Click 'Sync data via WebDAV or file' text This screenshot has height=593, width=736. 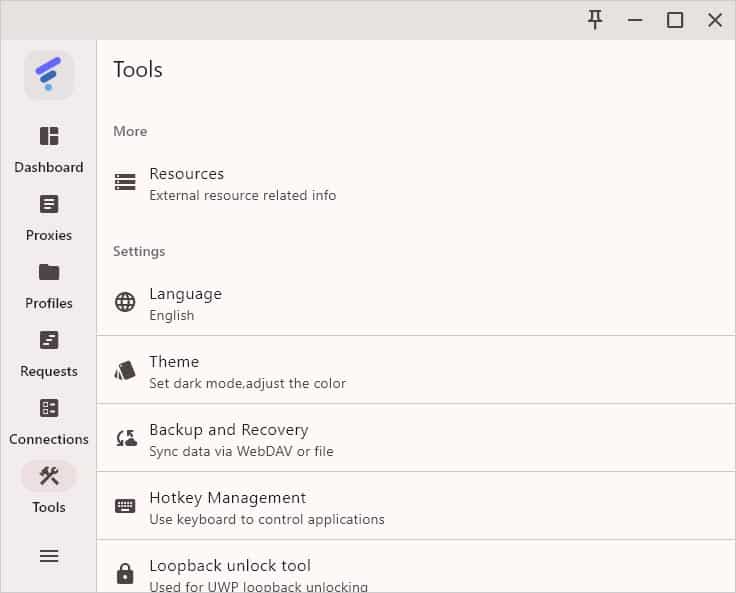(241, 451)
